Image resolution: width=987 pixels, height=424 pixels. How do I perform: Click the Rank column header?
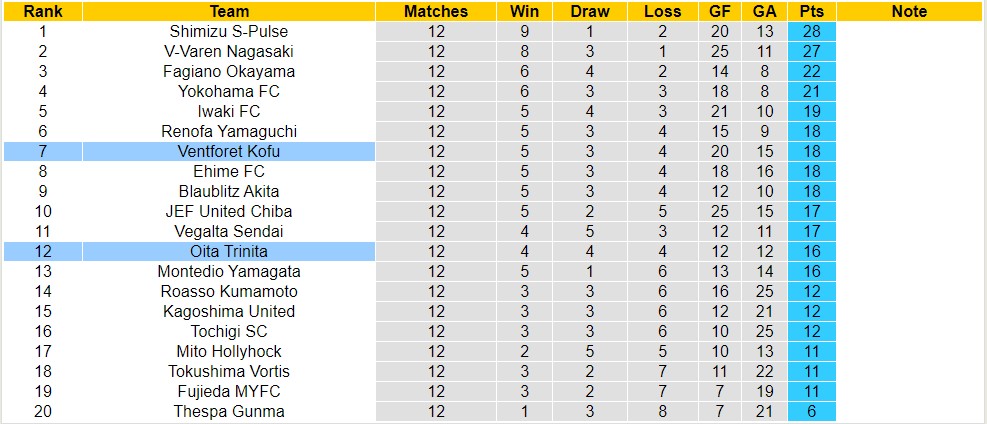[42, 11]
